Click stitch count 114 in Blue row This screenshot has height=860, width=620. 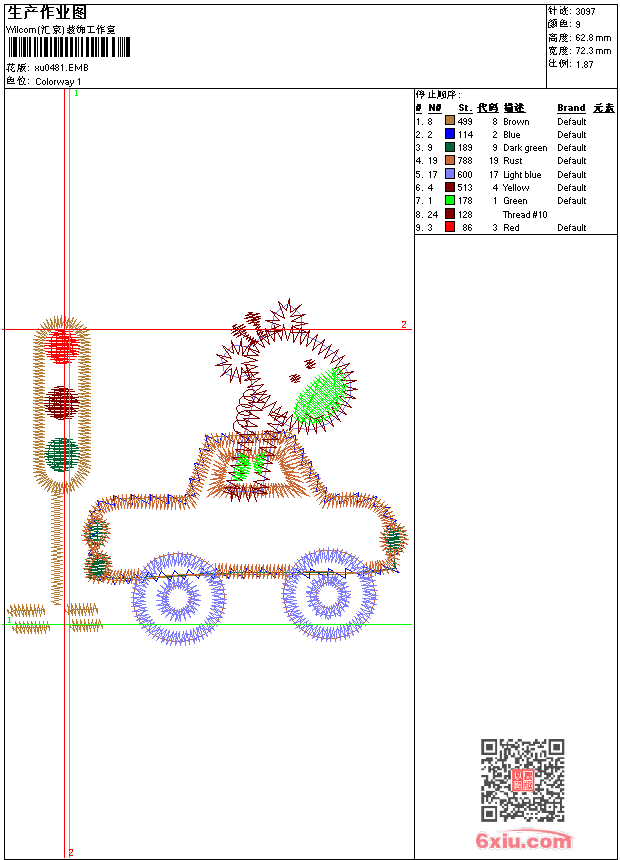465,135
